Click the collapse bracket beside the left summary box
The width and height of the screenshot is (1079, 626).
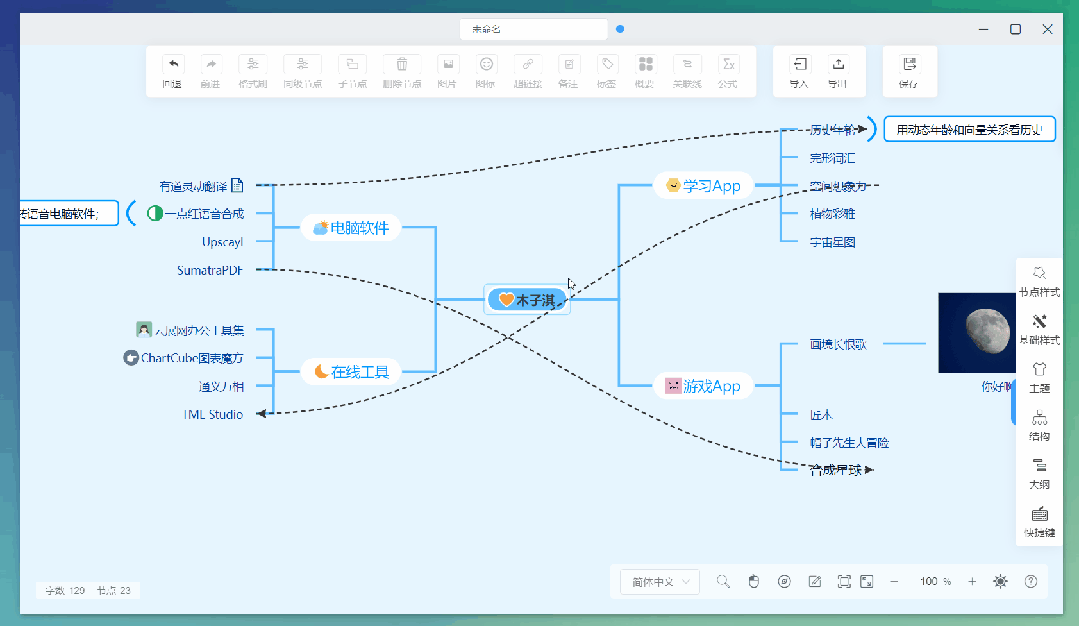pyautogui.click(x=131, y=213)
